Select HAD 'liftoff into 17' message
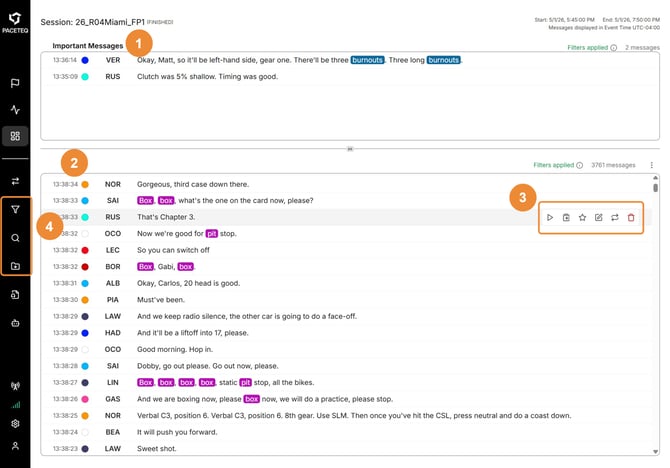This screenshot has height=468, width=670. coord(347,333)
